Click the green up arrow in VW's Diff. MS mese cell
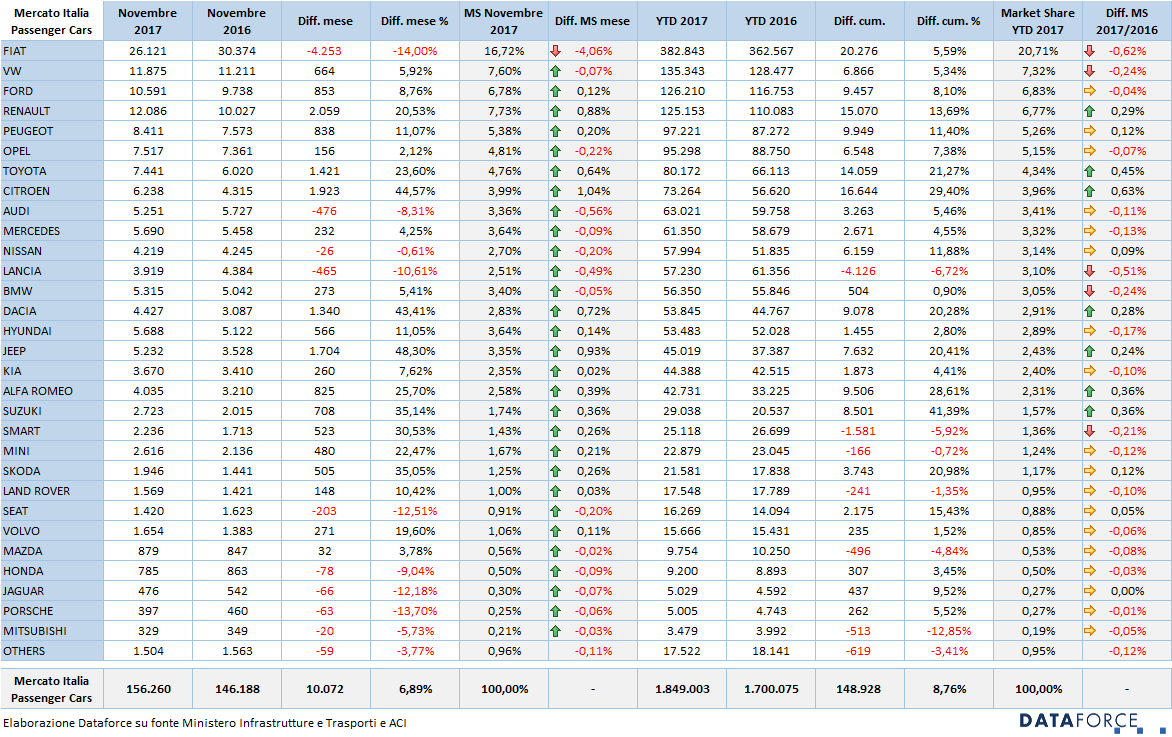The image size is (1172, 737). tap(555, 71)
